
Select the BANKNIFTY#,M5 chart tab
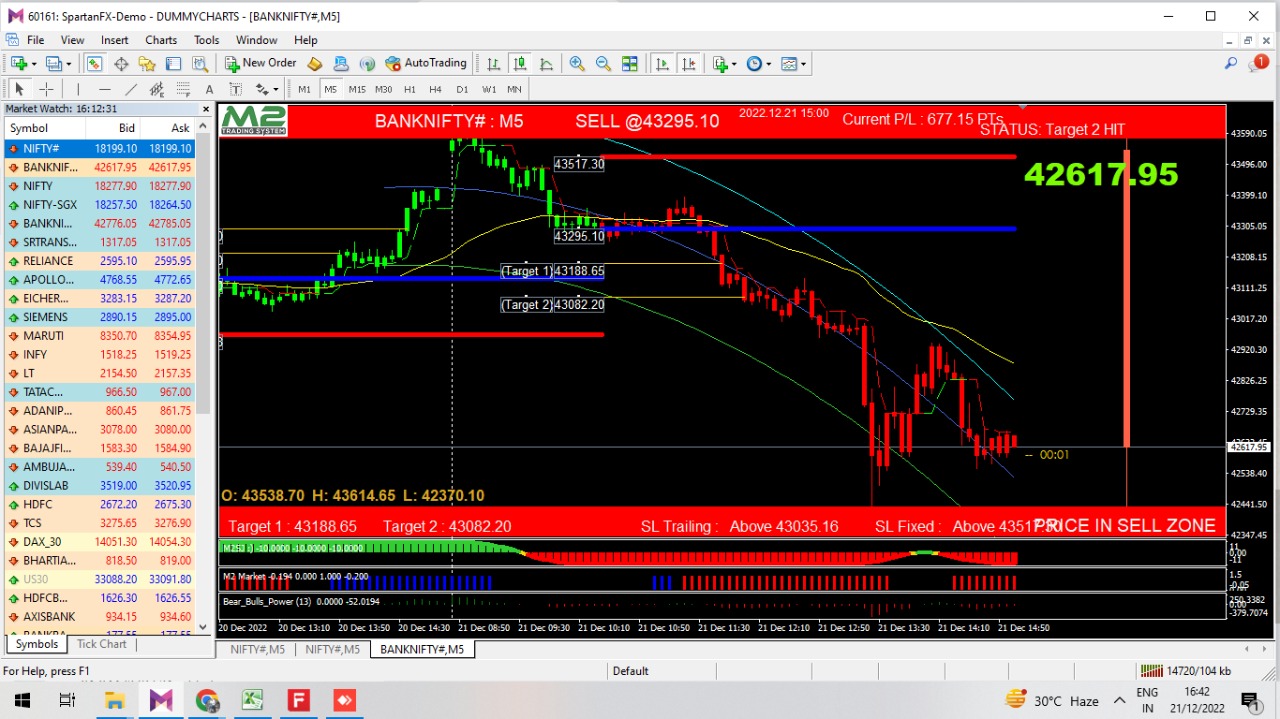[x=422, y=649]
